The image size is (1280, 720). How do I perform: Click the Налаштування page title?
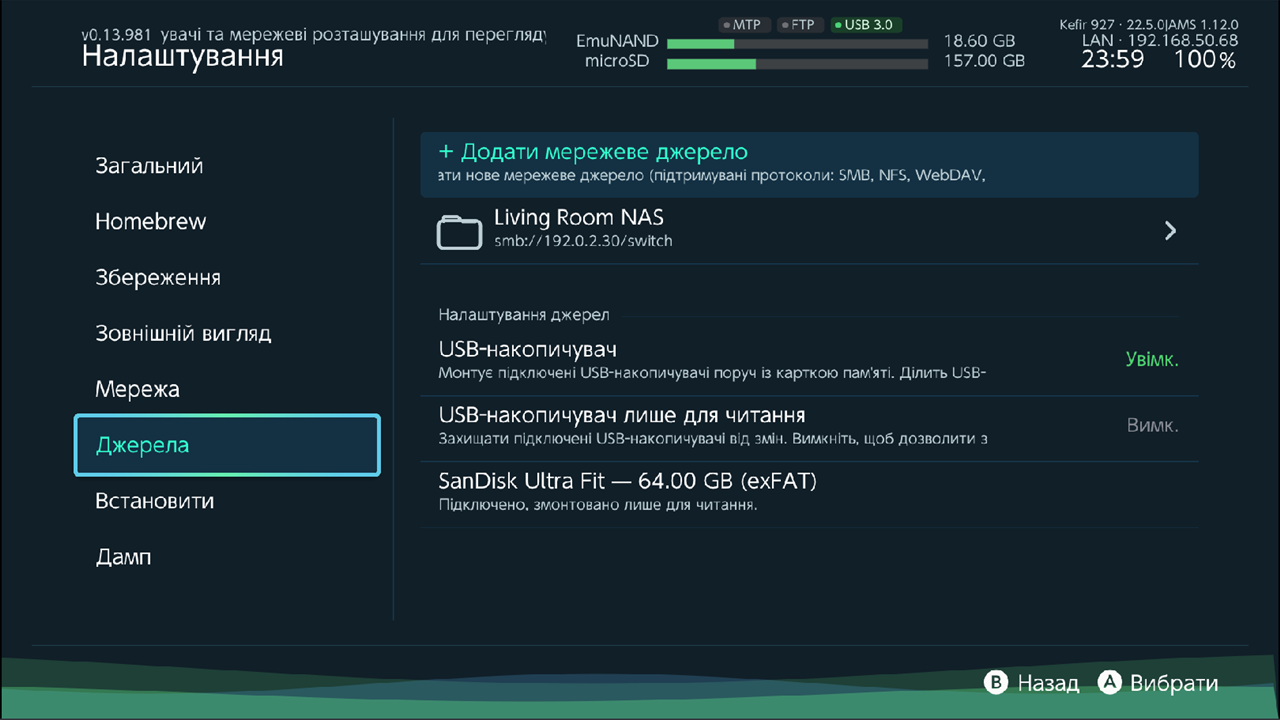(182, 57)
